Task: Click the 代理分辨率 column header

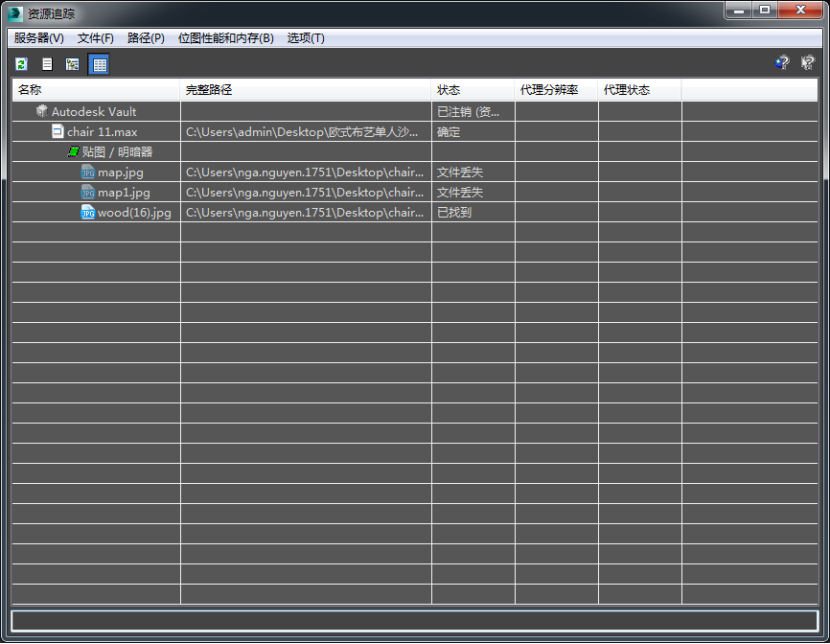Action: [x=556, y=90]
